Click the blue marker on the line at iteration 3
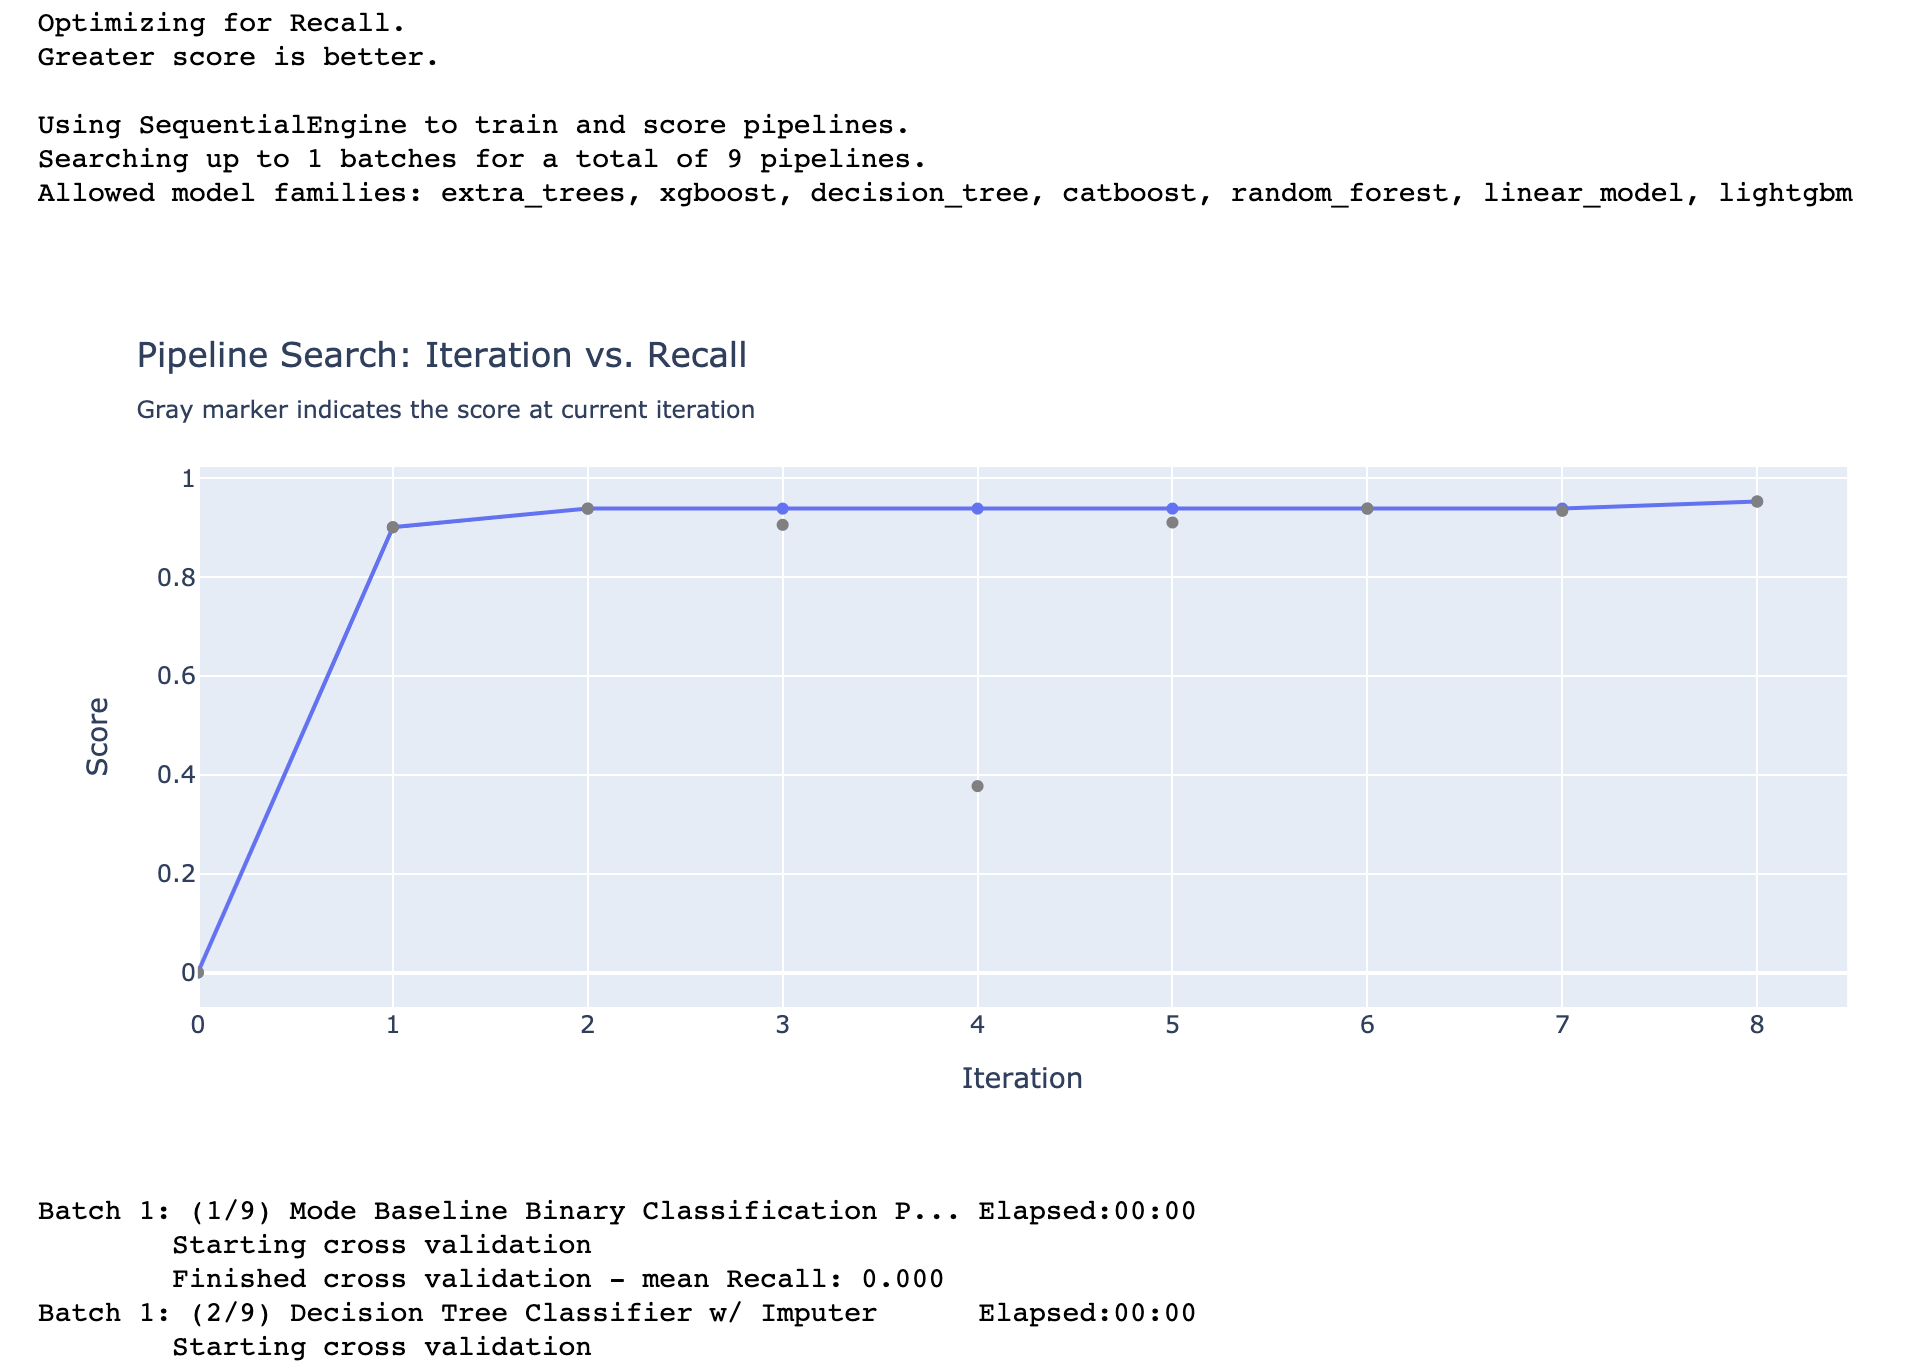The height and width of the screenshot is (1368, 1914). click(783, 509)
